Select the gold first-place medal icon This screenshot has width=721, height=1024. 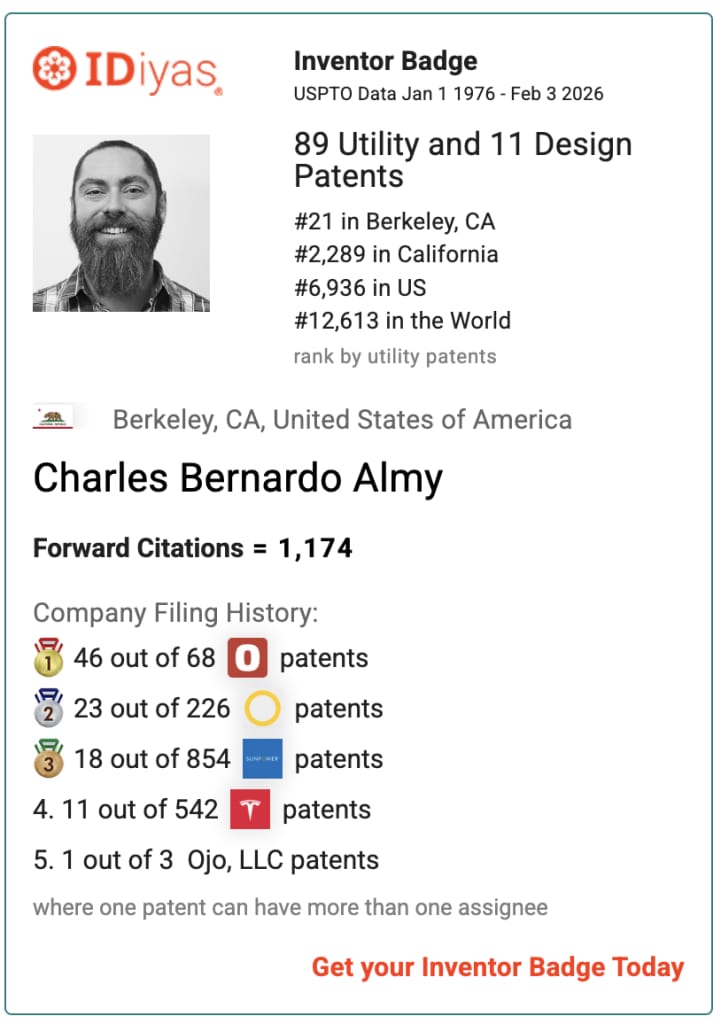coord(48,657)
